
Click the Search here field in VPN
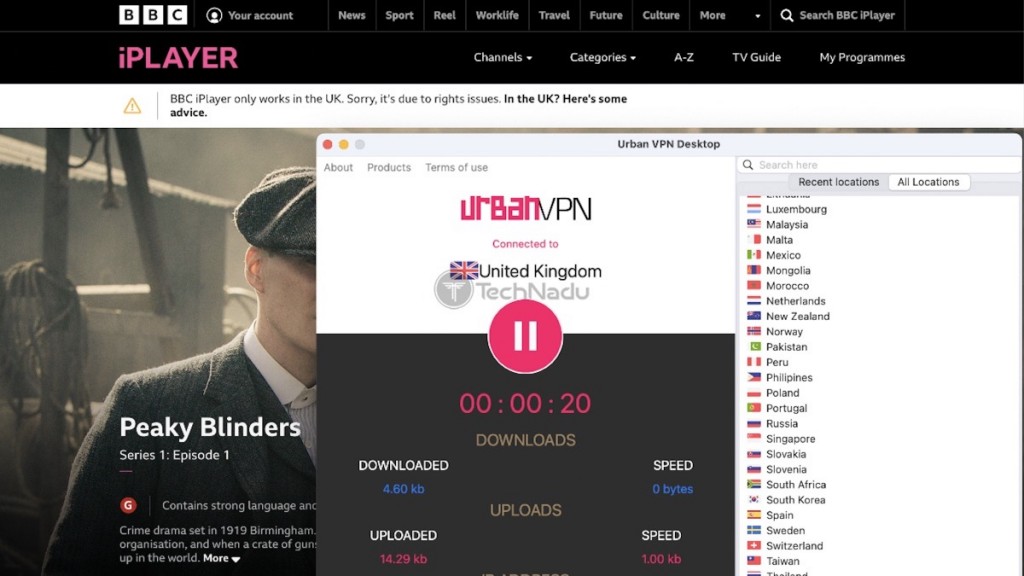pyautogui.click(x=878, y=165)
